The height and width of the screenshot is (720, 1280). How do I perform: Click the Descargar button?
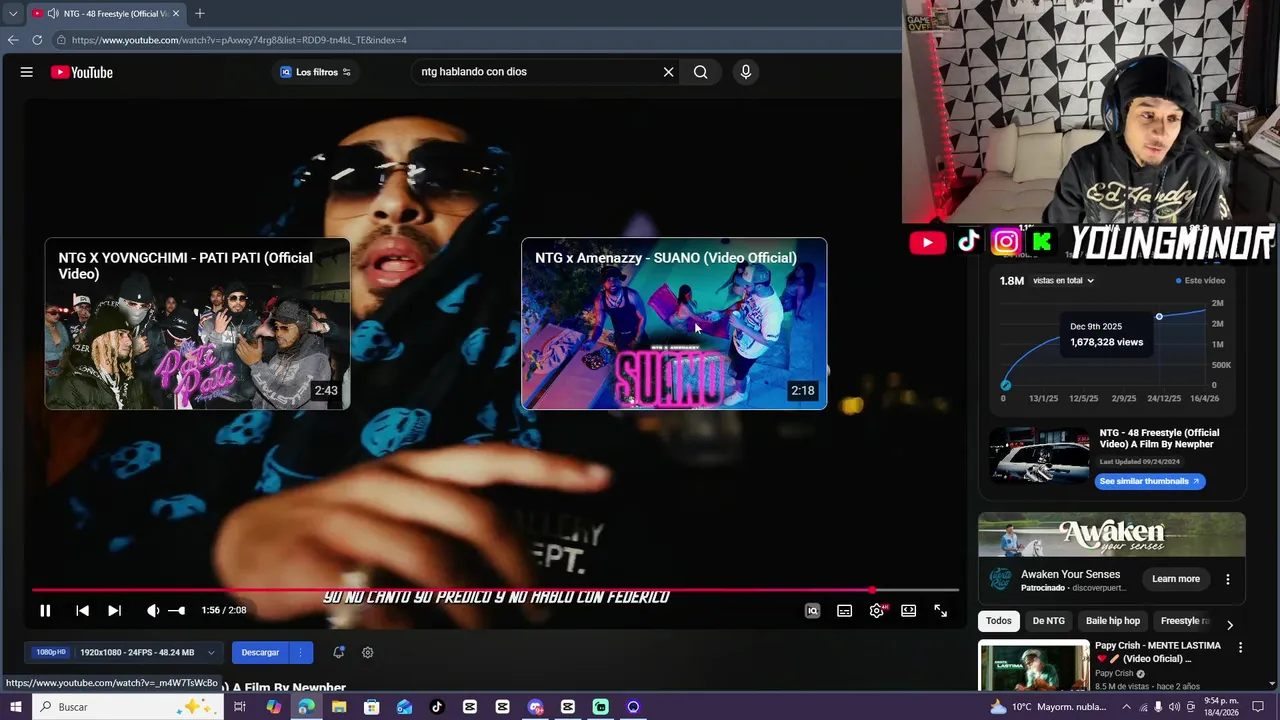260,652
